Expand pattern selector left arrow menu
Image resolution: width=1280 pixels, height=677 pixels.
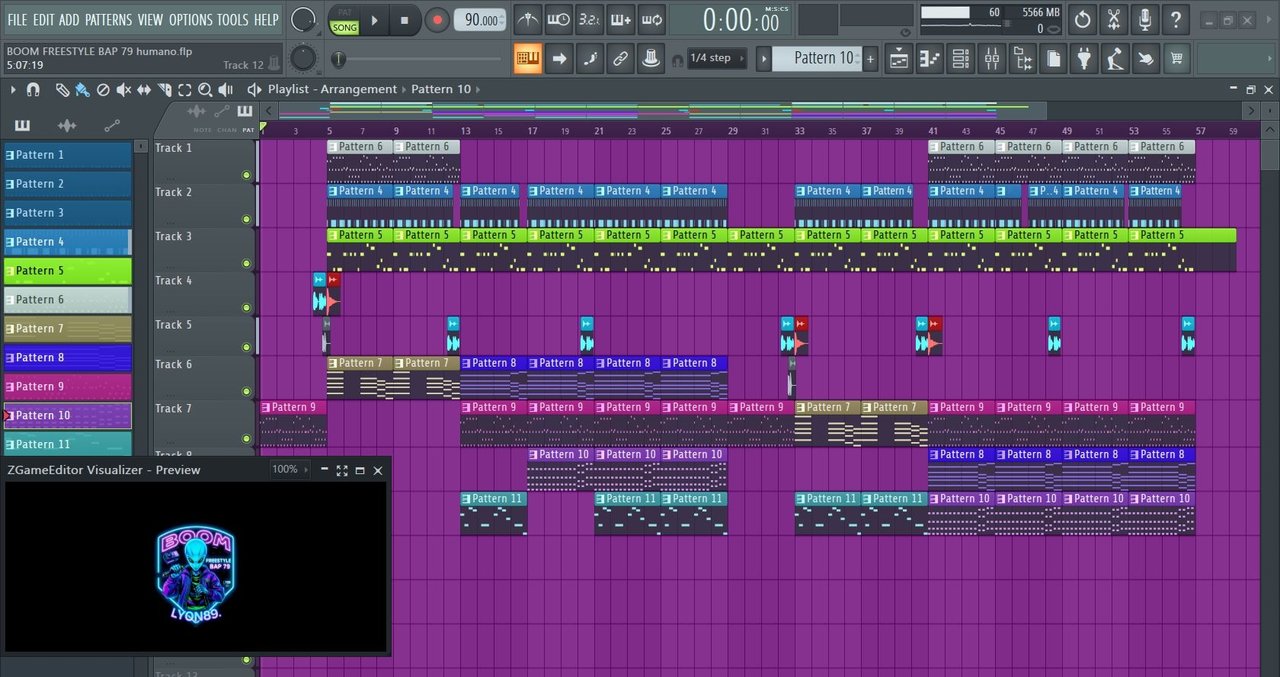coord(764,58)
